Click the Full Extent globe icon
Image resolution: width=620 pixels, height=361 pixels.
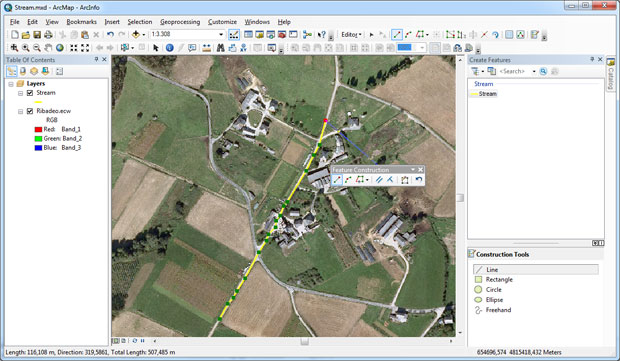click(60, 48)
